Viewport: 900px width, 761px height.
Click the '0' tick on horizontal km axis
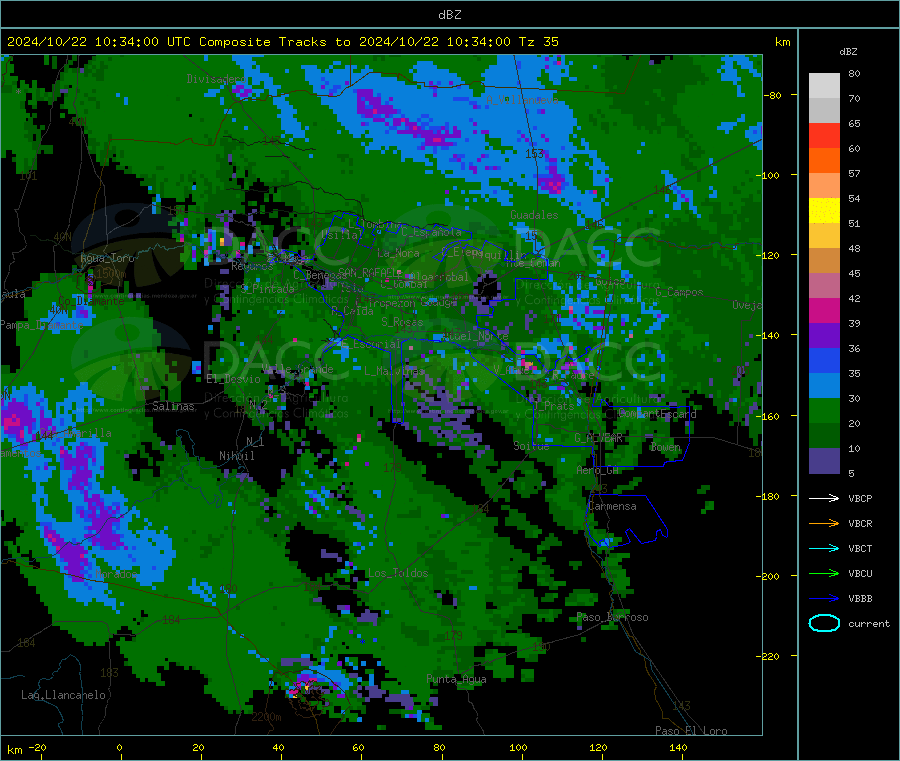pos(119,747)
